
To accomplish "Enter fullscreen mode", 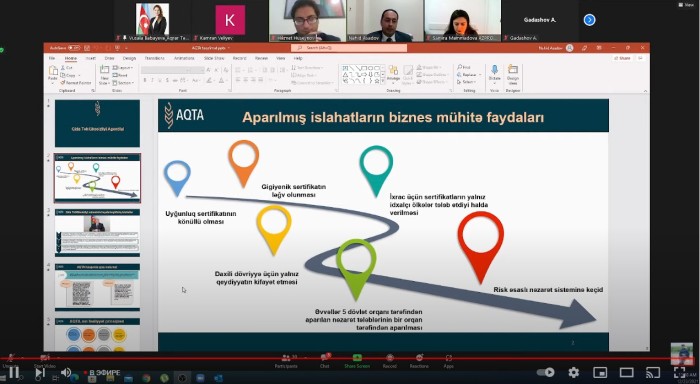I will (x=679, y=372).
